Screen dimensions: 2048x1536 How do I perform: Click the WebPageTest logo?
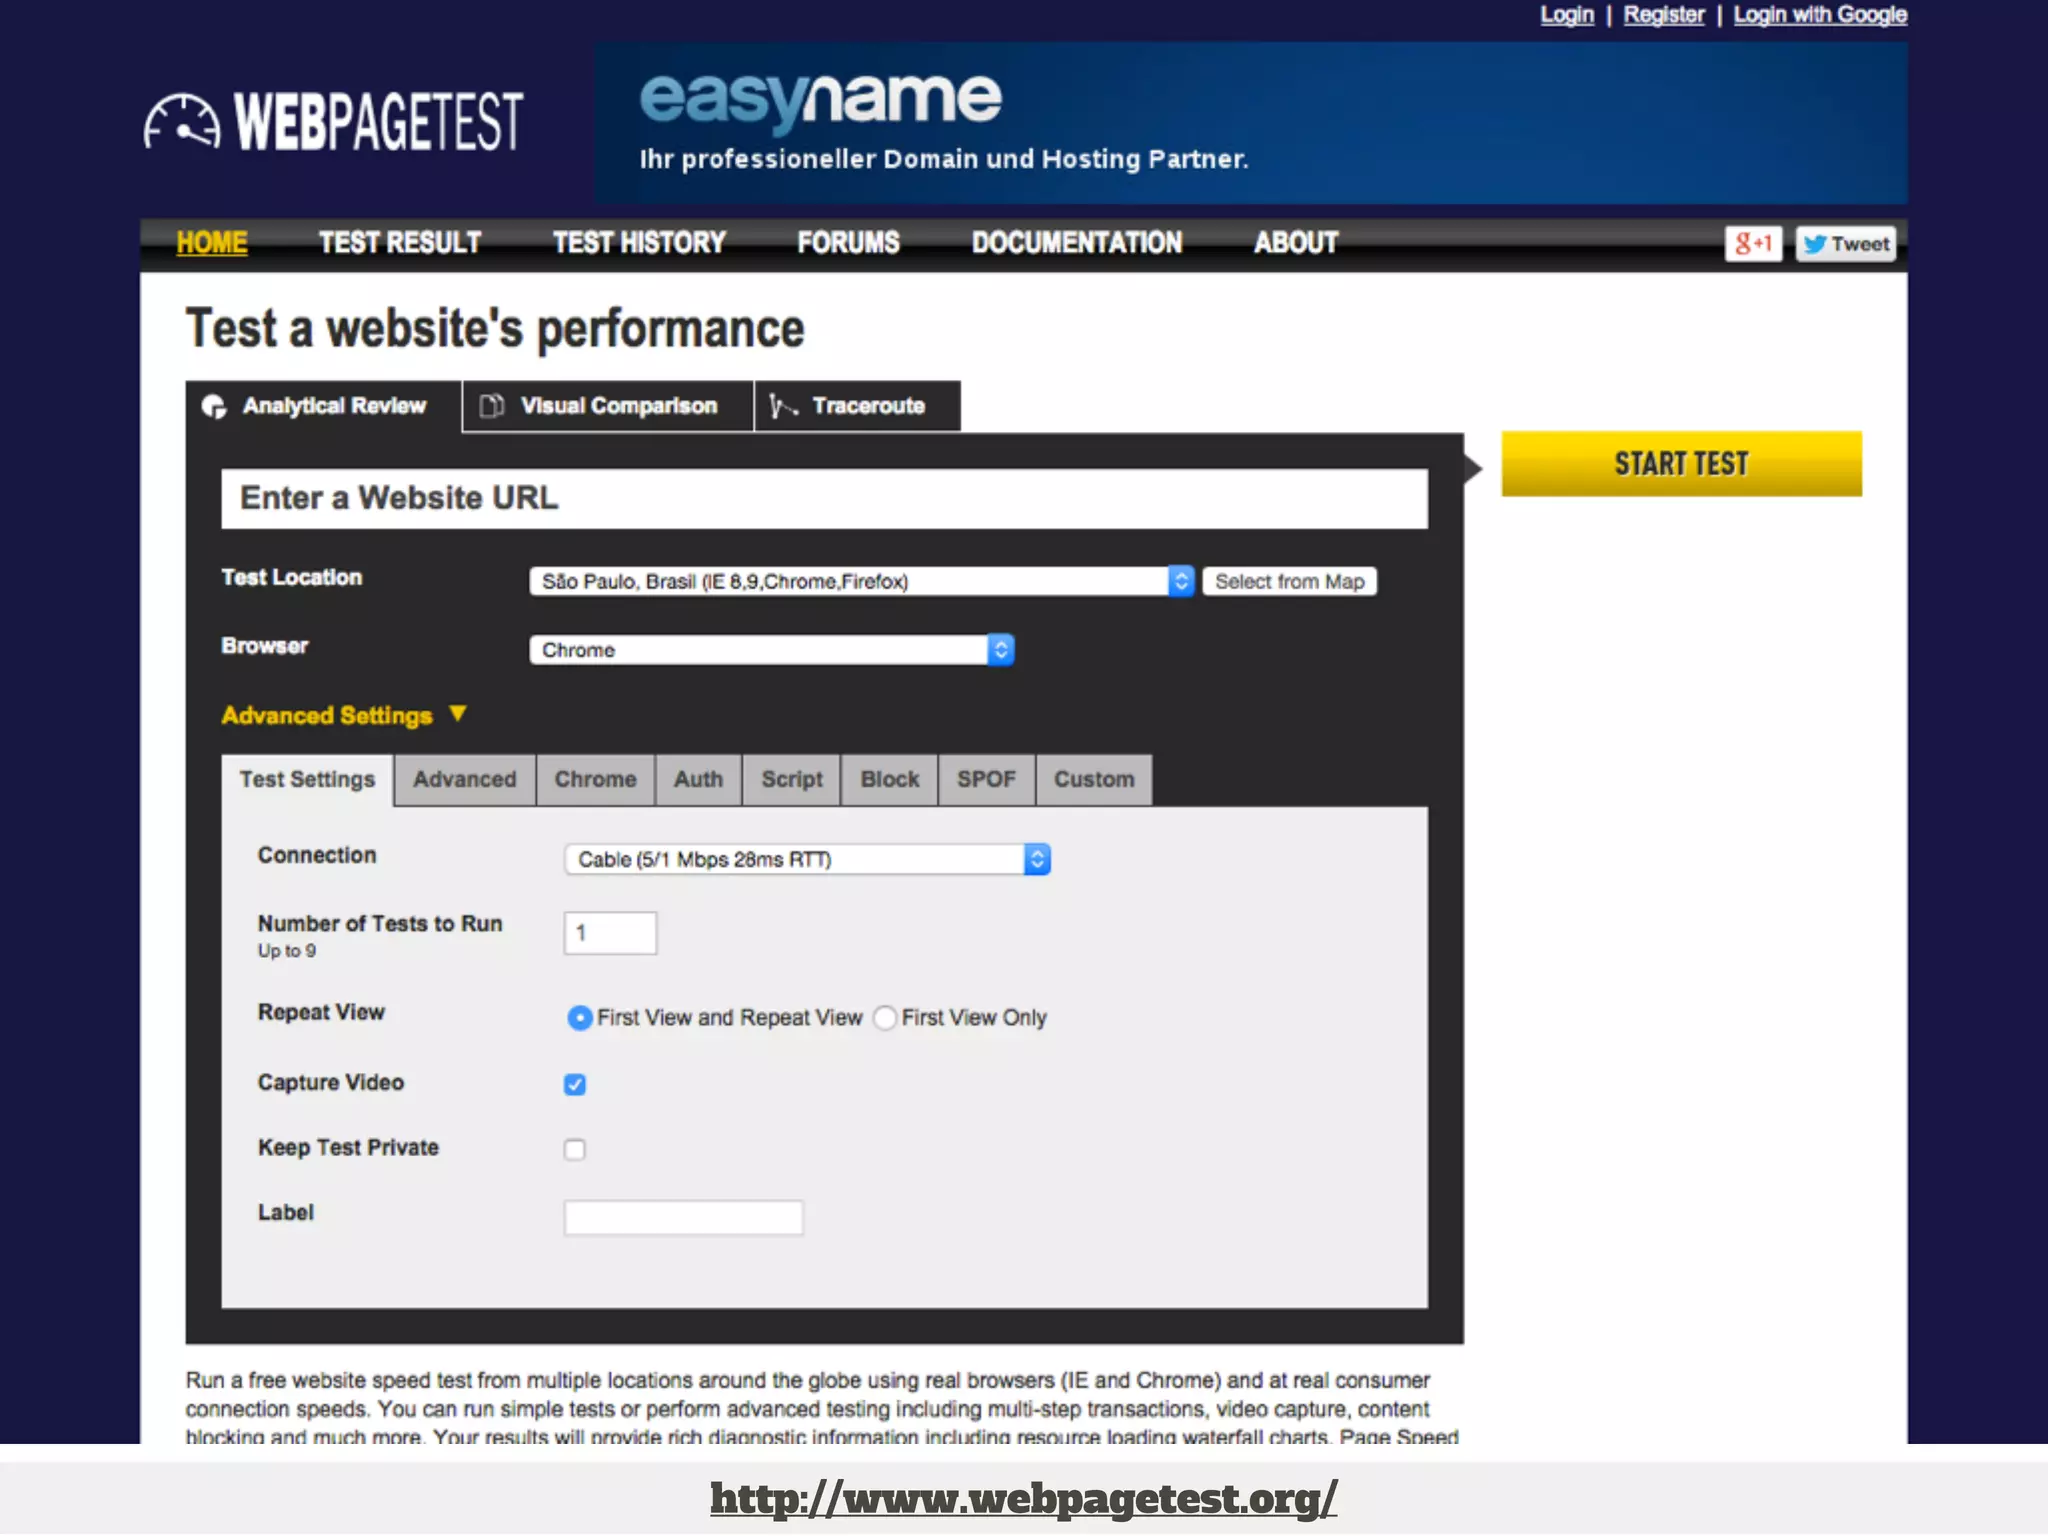pyautogui.click(x=333, y=122)
